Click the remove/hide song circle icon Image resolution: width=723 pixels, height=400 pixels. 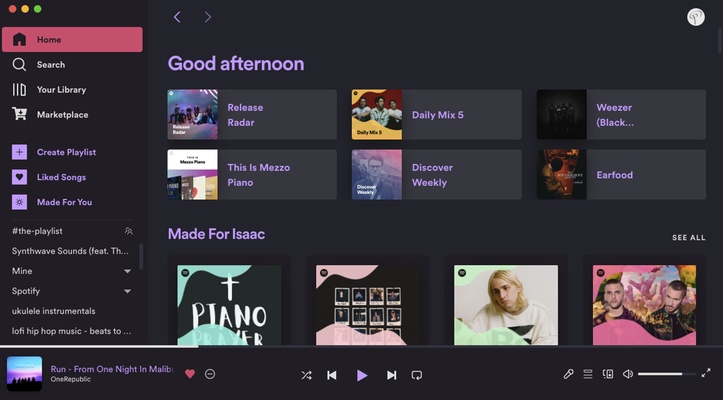210,374
